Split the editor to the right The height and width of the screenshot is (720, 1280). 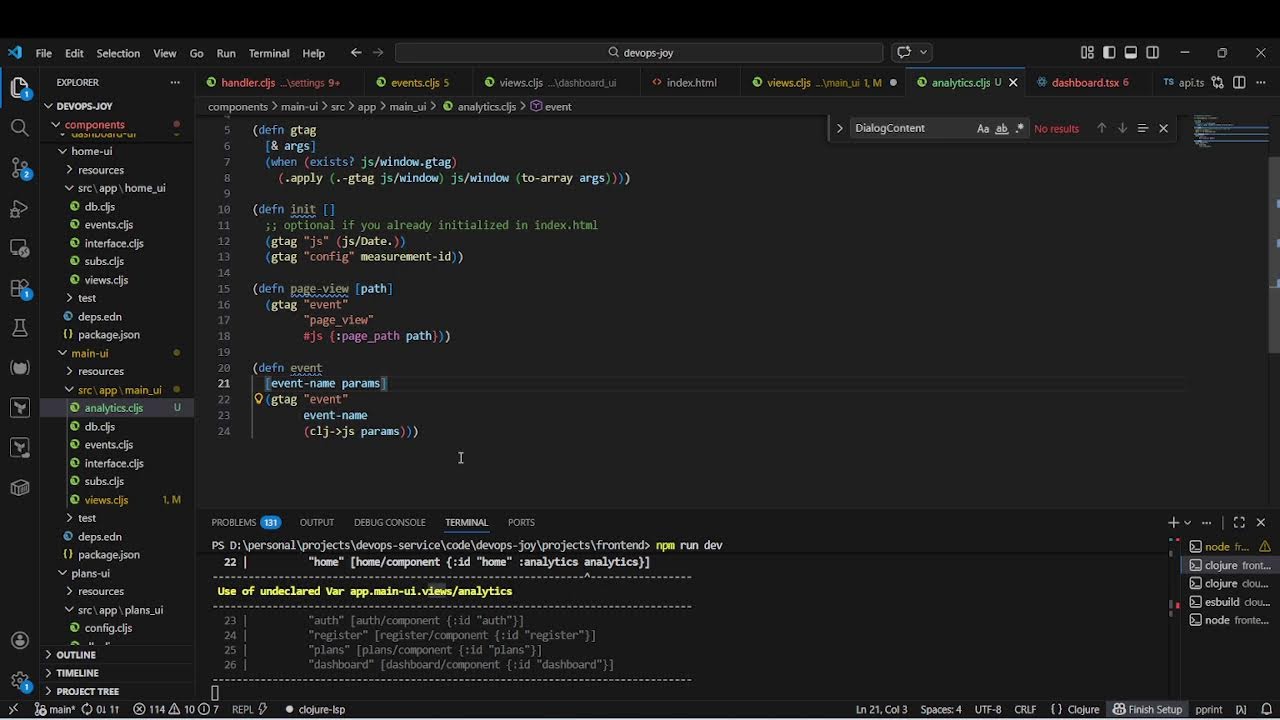1239,83
